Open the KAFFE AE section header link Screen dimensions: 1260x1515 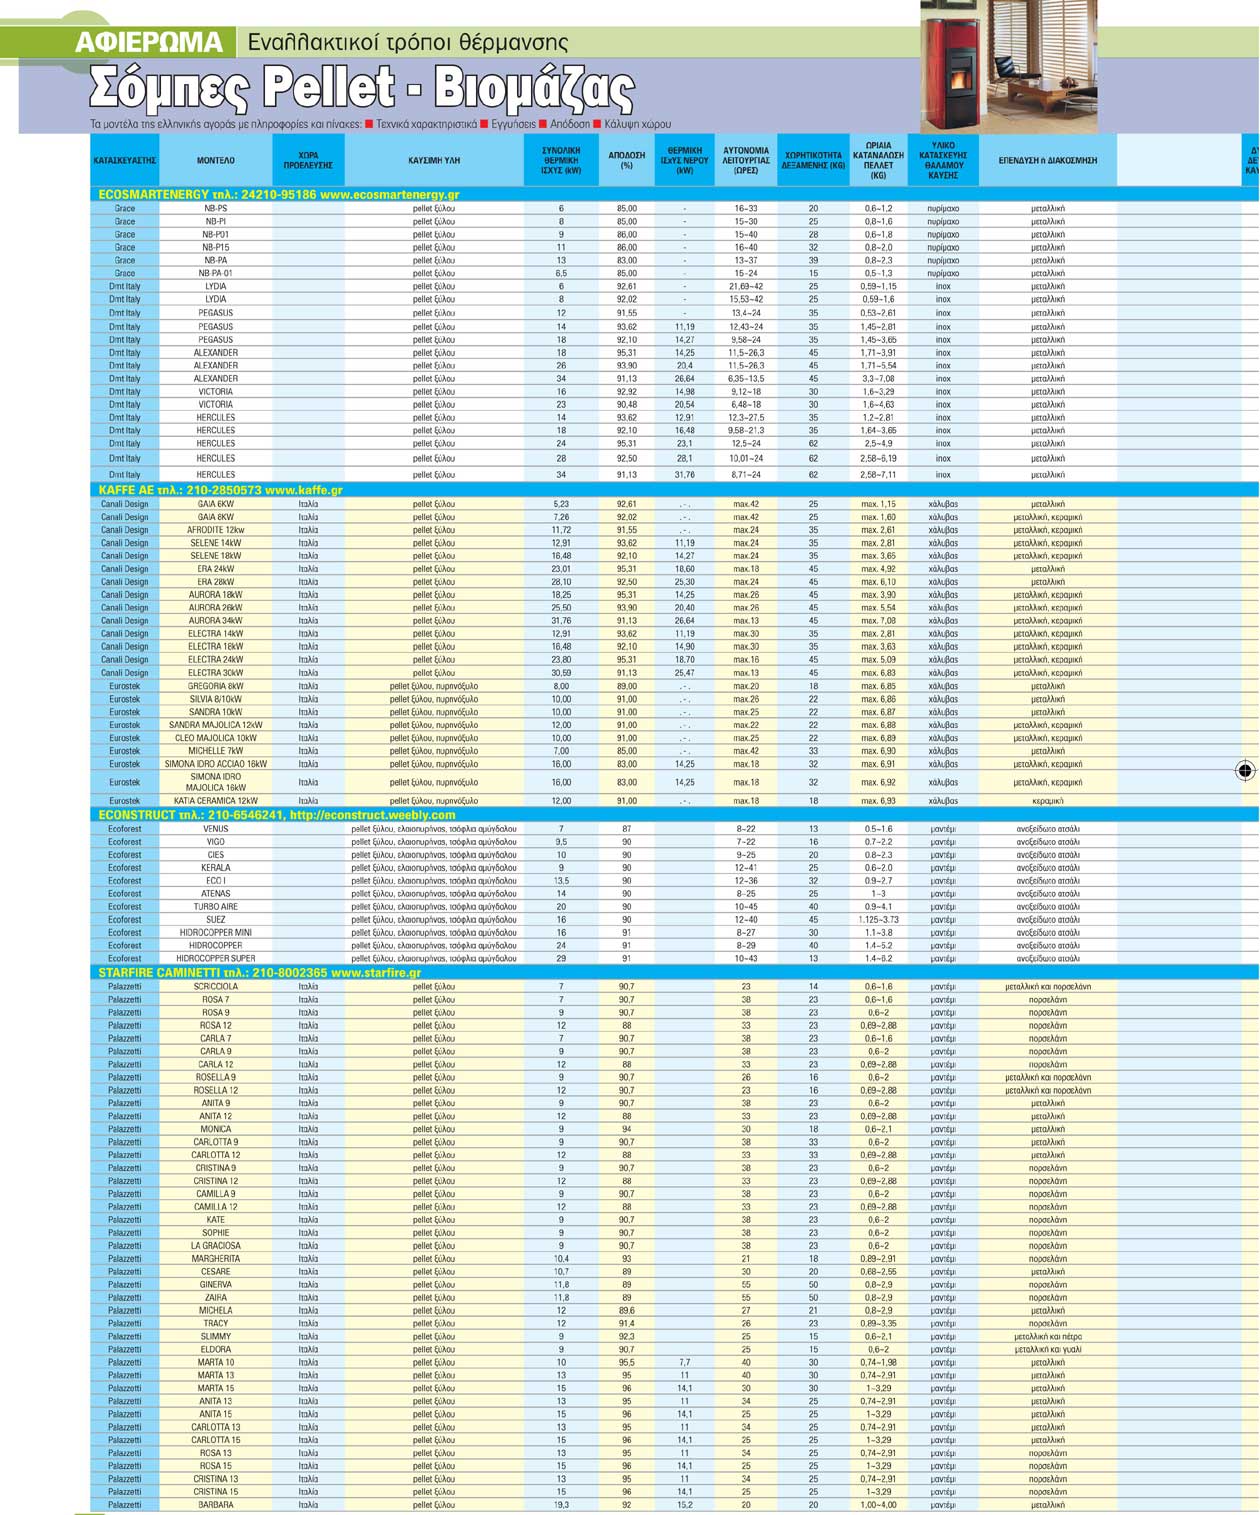tap(221, 490)
